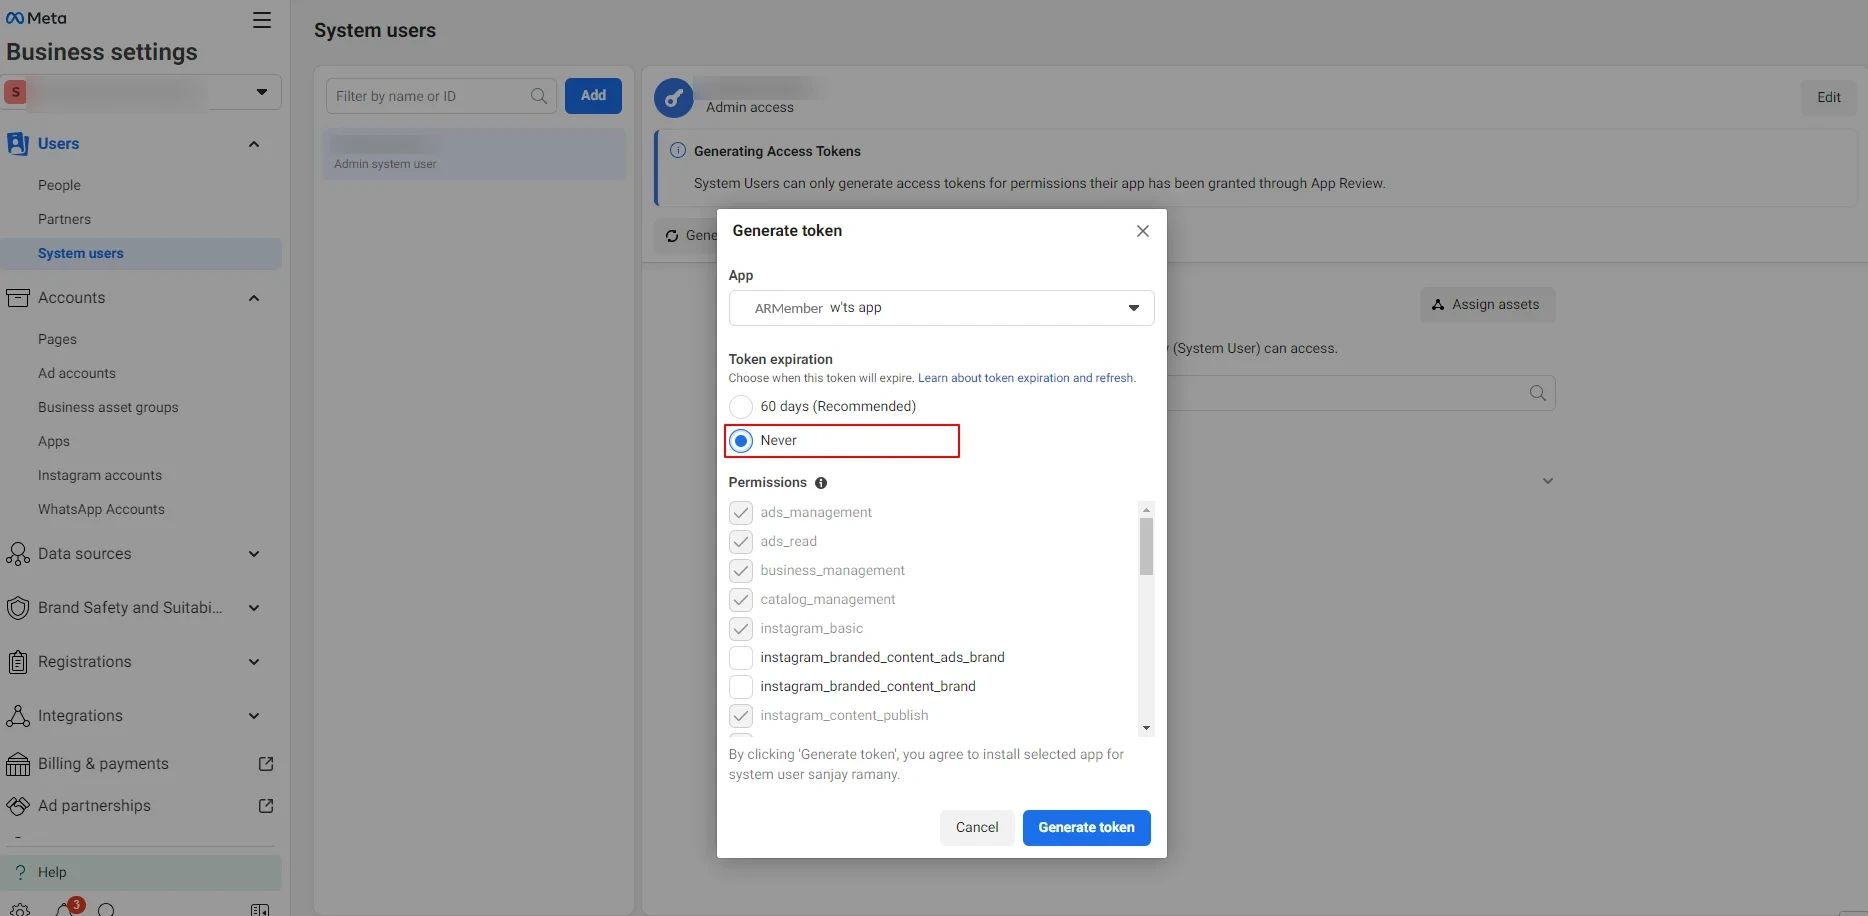Expand Brand Safety and Suitability section
Screen dimensions: 1868x916
pyautogui.click(x=254, y=608)
